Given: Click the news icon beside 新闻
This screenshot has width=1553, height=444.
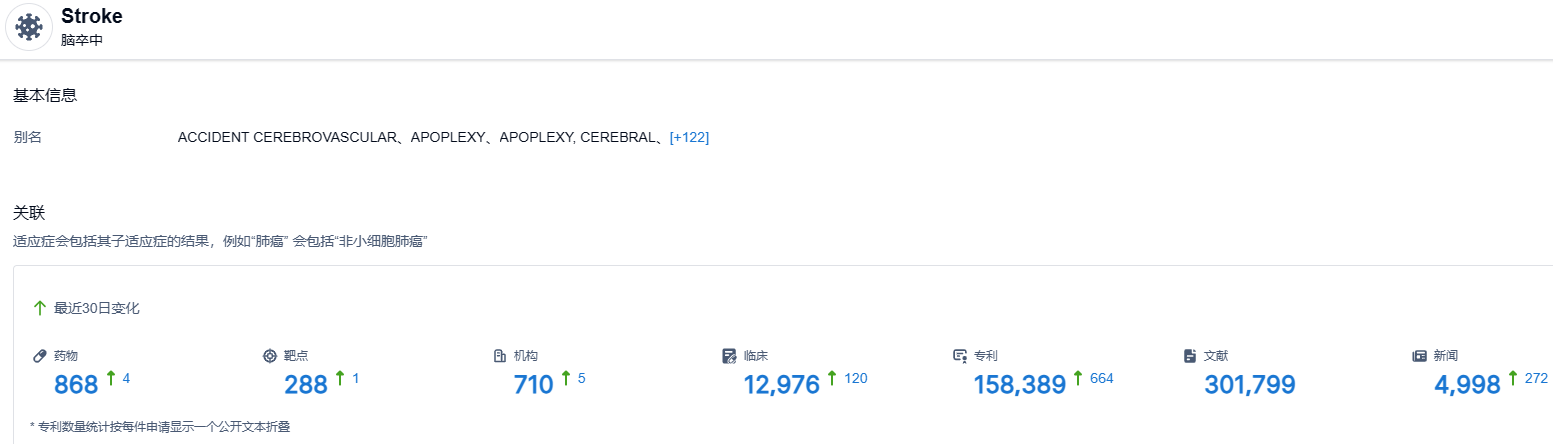Looking at the screenshot, I should coord(1419,356).
